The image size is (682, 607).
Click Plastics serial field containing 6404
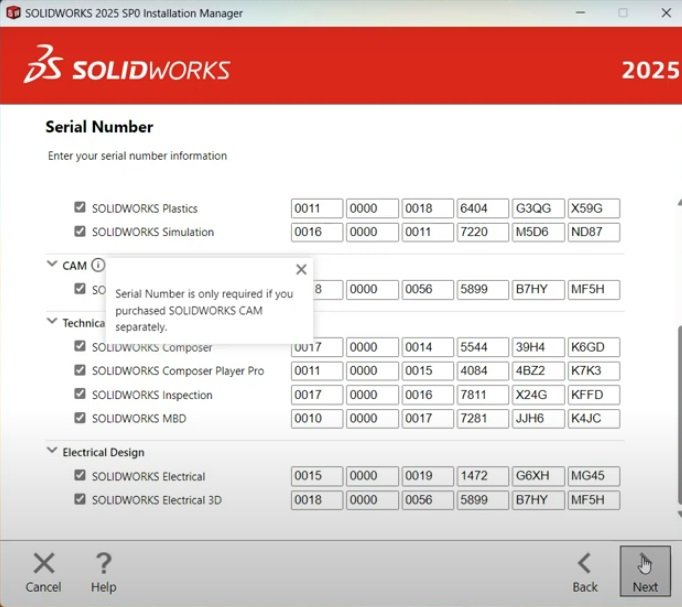tap(482, 209)
